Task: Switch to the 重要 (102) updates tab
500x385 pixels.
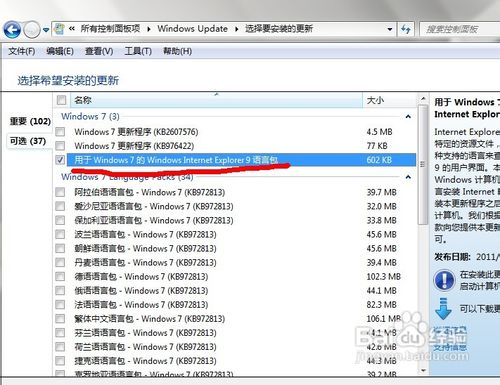Action: [30, 121]
